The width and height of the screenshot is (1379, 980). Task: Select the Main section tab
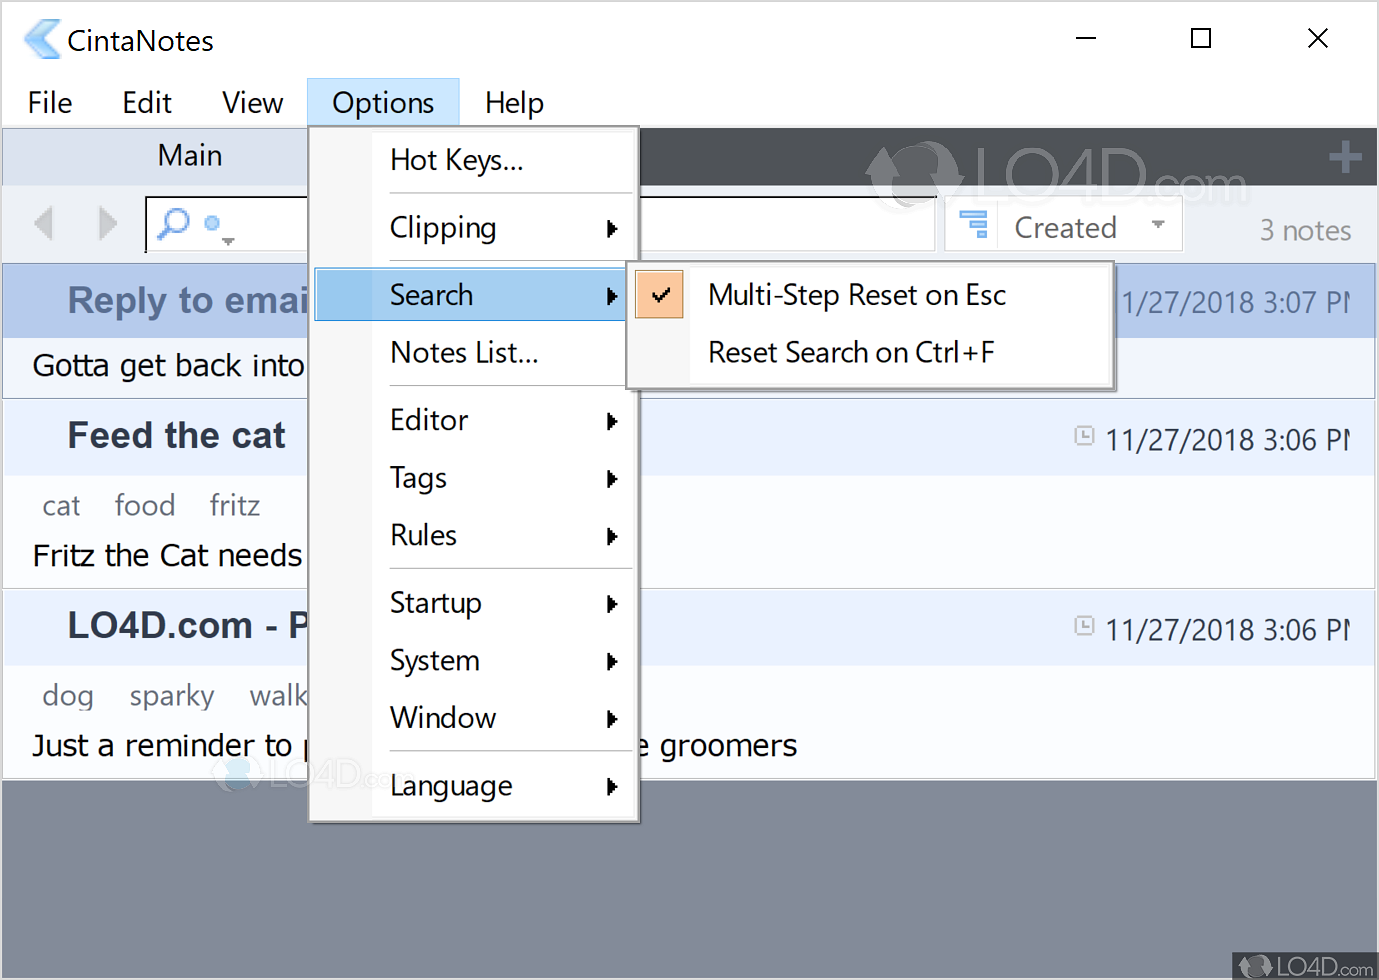[190, 156]
